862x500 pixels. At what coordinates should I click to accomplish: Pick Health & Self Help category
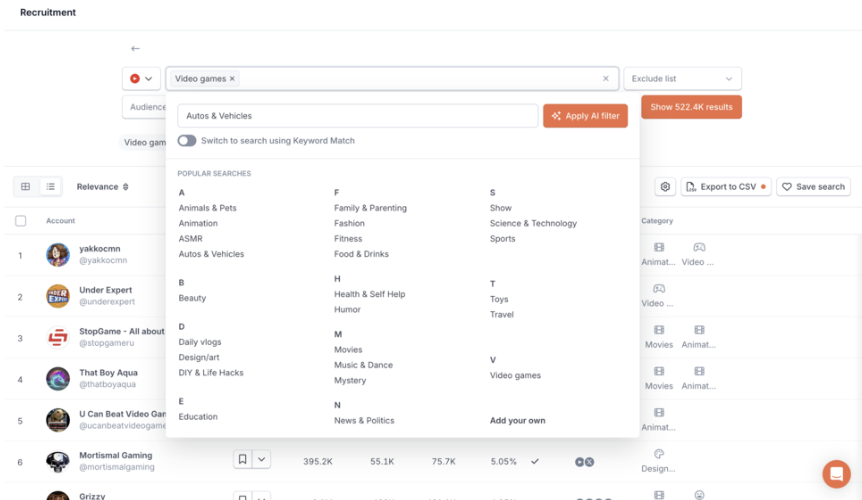click(x=369, y=294)
